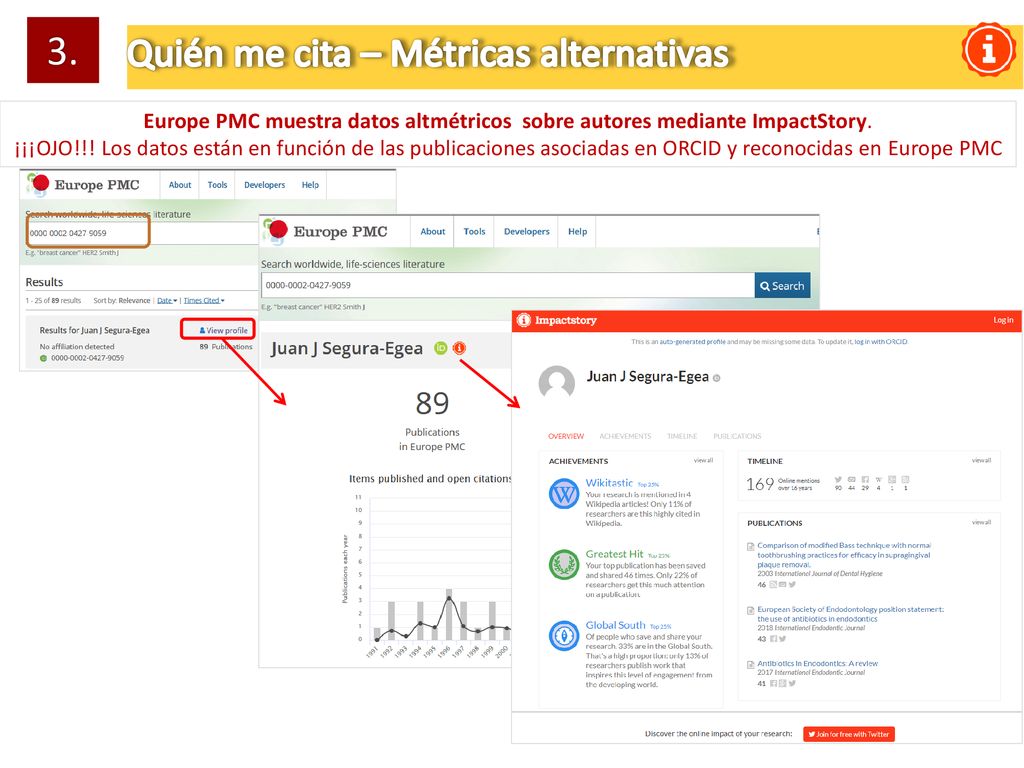
Task: Switch to the PUBLICATIONS tab in Impactstory
Action: pyautogui.click(x=737, y=436)
